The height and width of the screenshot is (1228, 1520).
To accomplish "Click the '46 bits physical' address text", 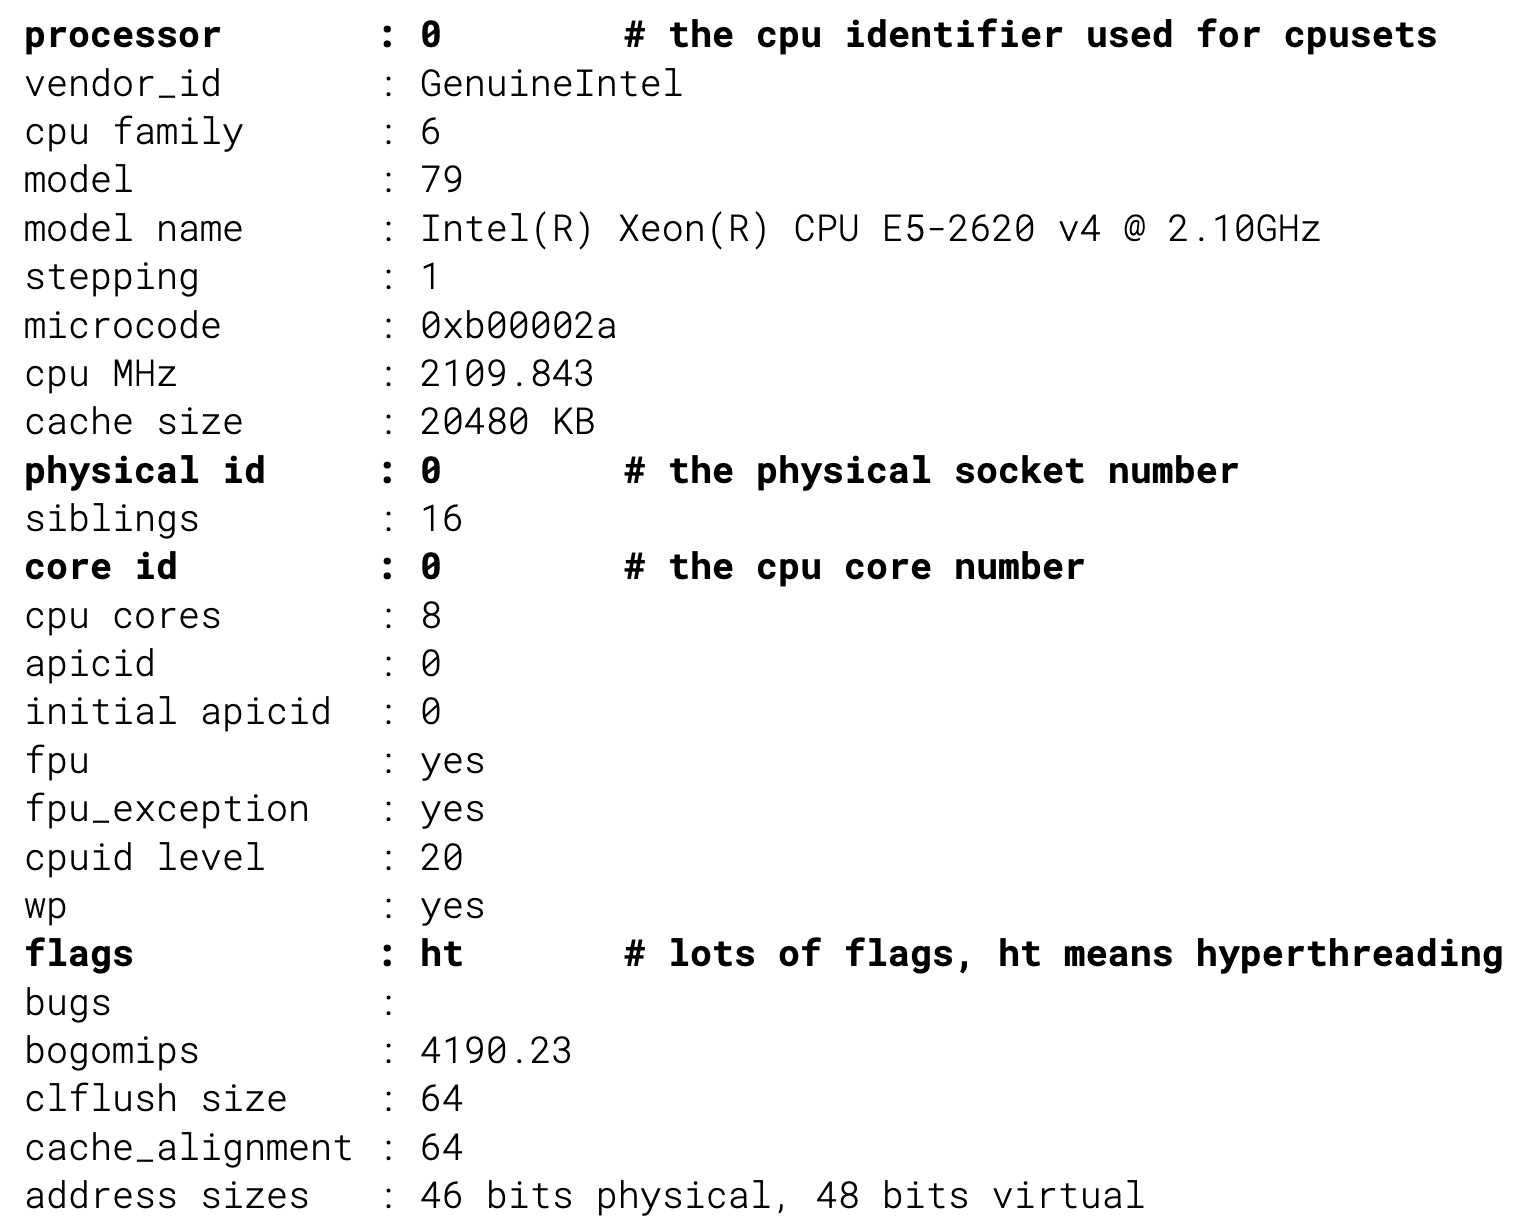I will 596,1196.
